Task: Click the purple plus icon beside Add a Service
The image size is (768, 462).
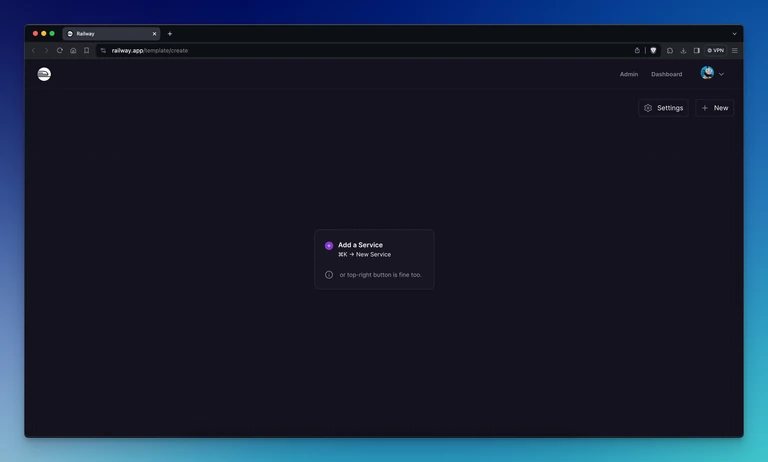Action: (x=329, y=245)
